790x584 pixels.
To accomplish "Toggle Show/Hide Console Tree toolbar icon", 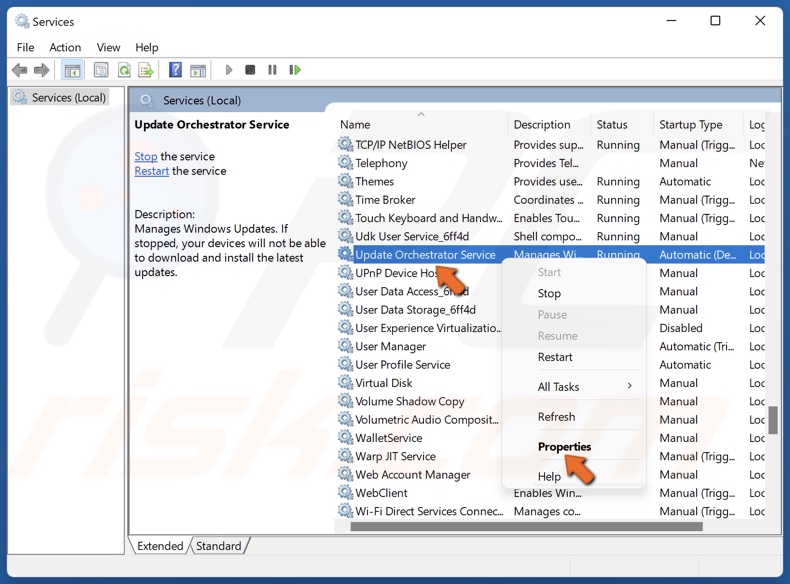I will pos(72,70).
